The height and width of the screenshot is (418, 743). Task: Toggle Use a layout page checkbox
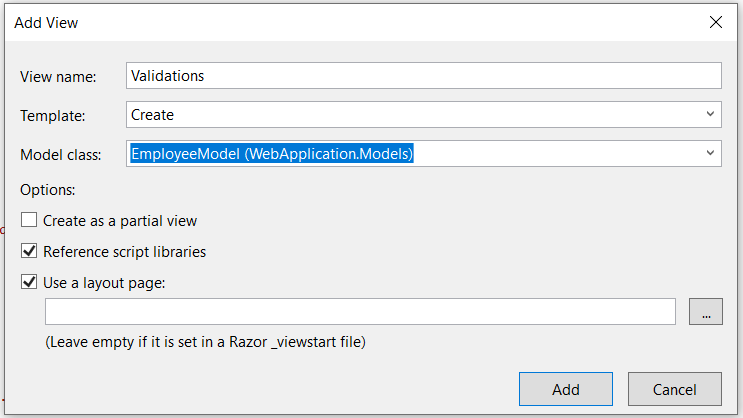pos(29,282)
